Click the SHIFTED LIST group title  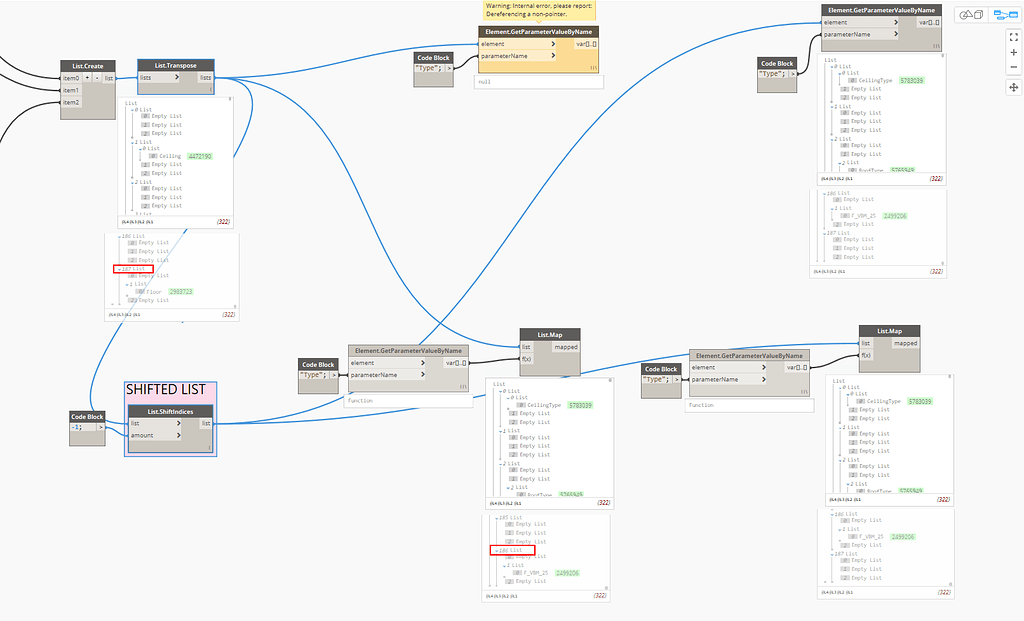pyautogui.click(x=166, y=390)
